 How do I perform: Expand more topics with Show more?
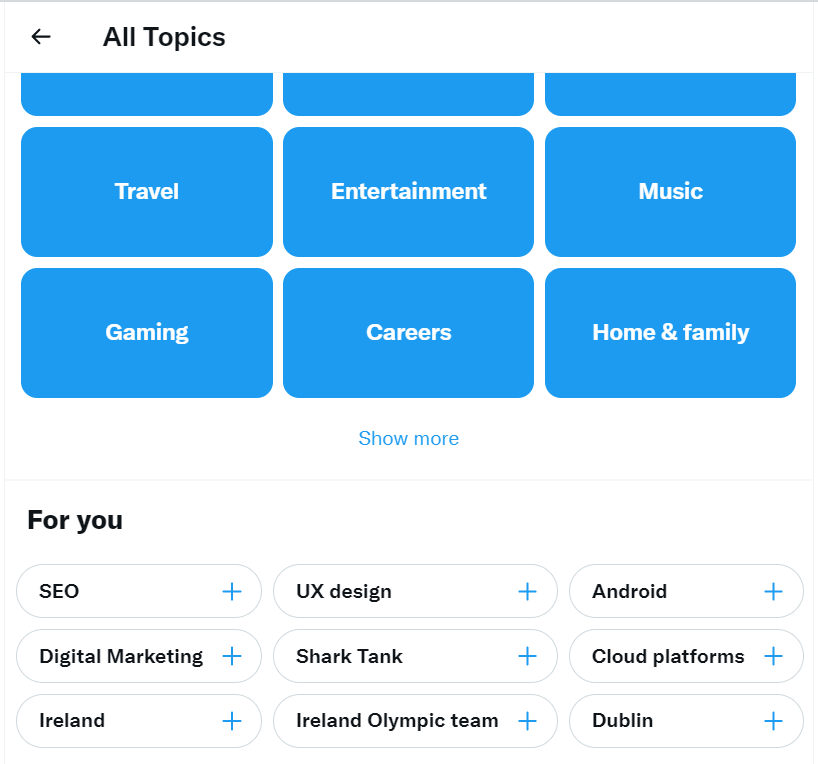point(408,438)
